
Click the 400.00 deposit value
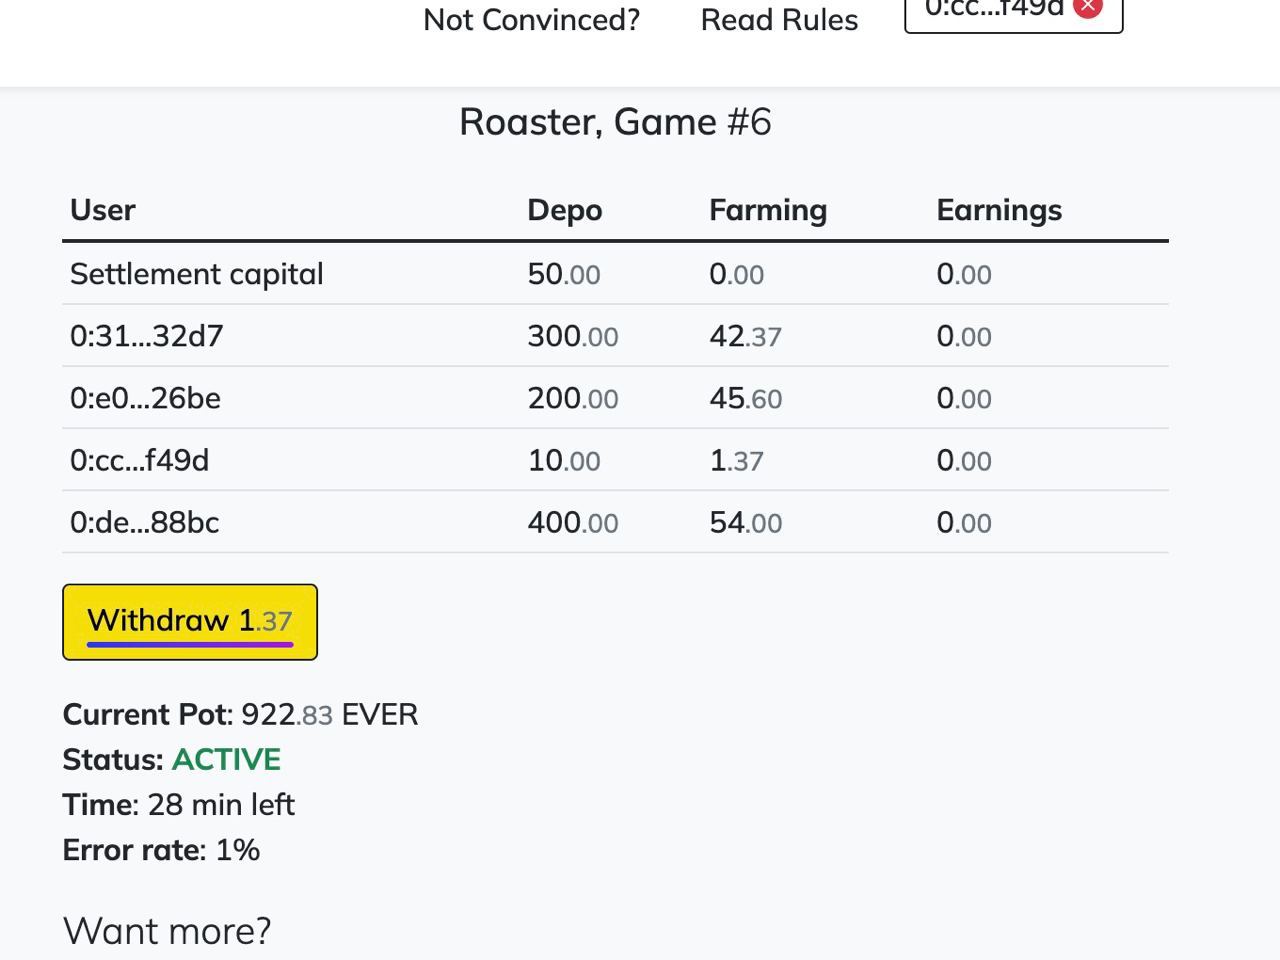click(x=572, y=522)
